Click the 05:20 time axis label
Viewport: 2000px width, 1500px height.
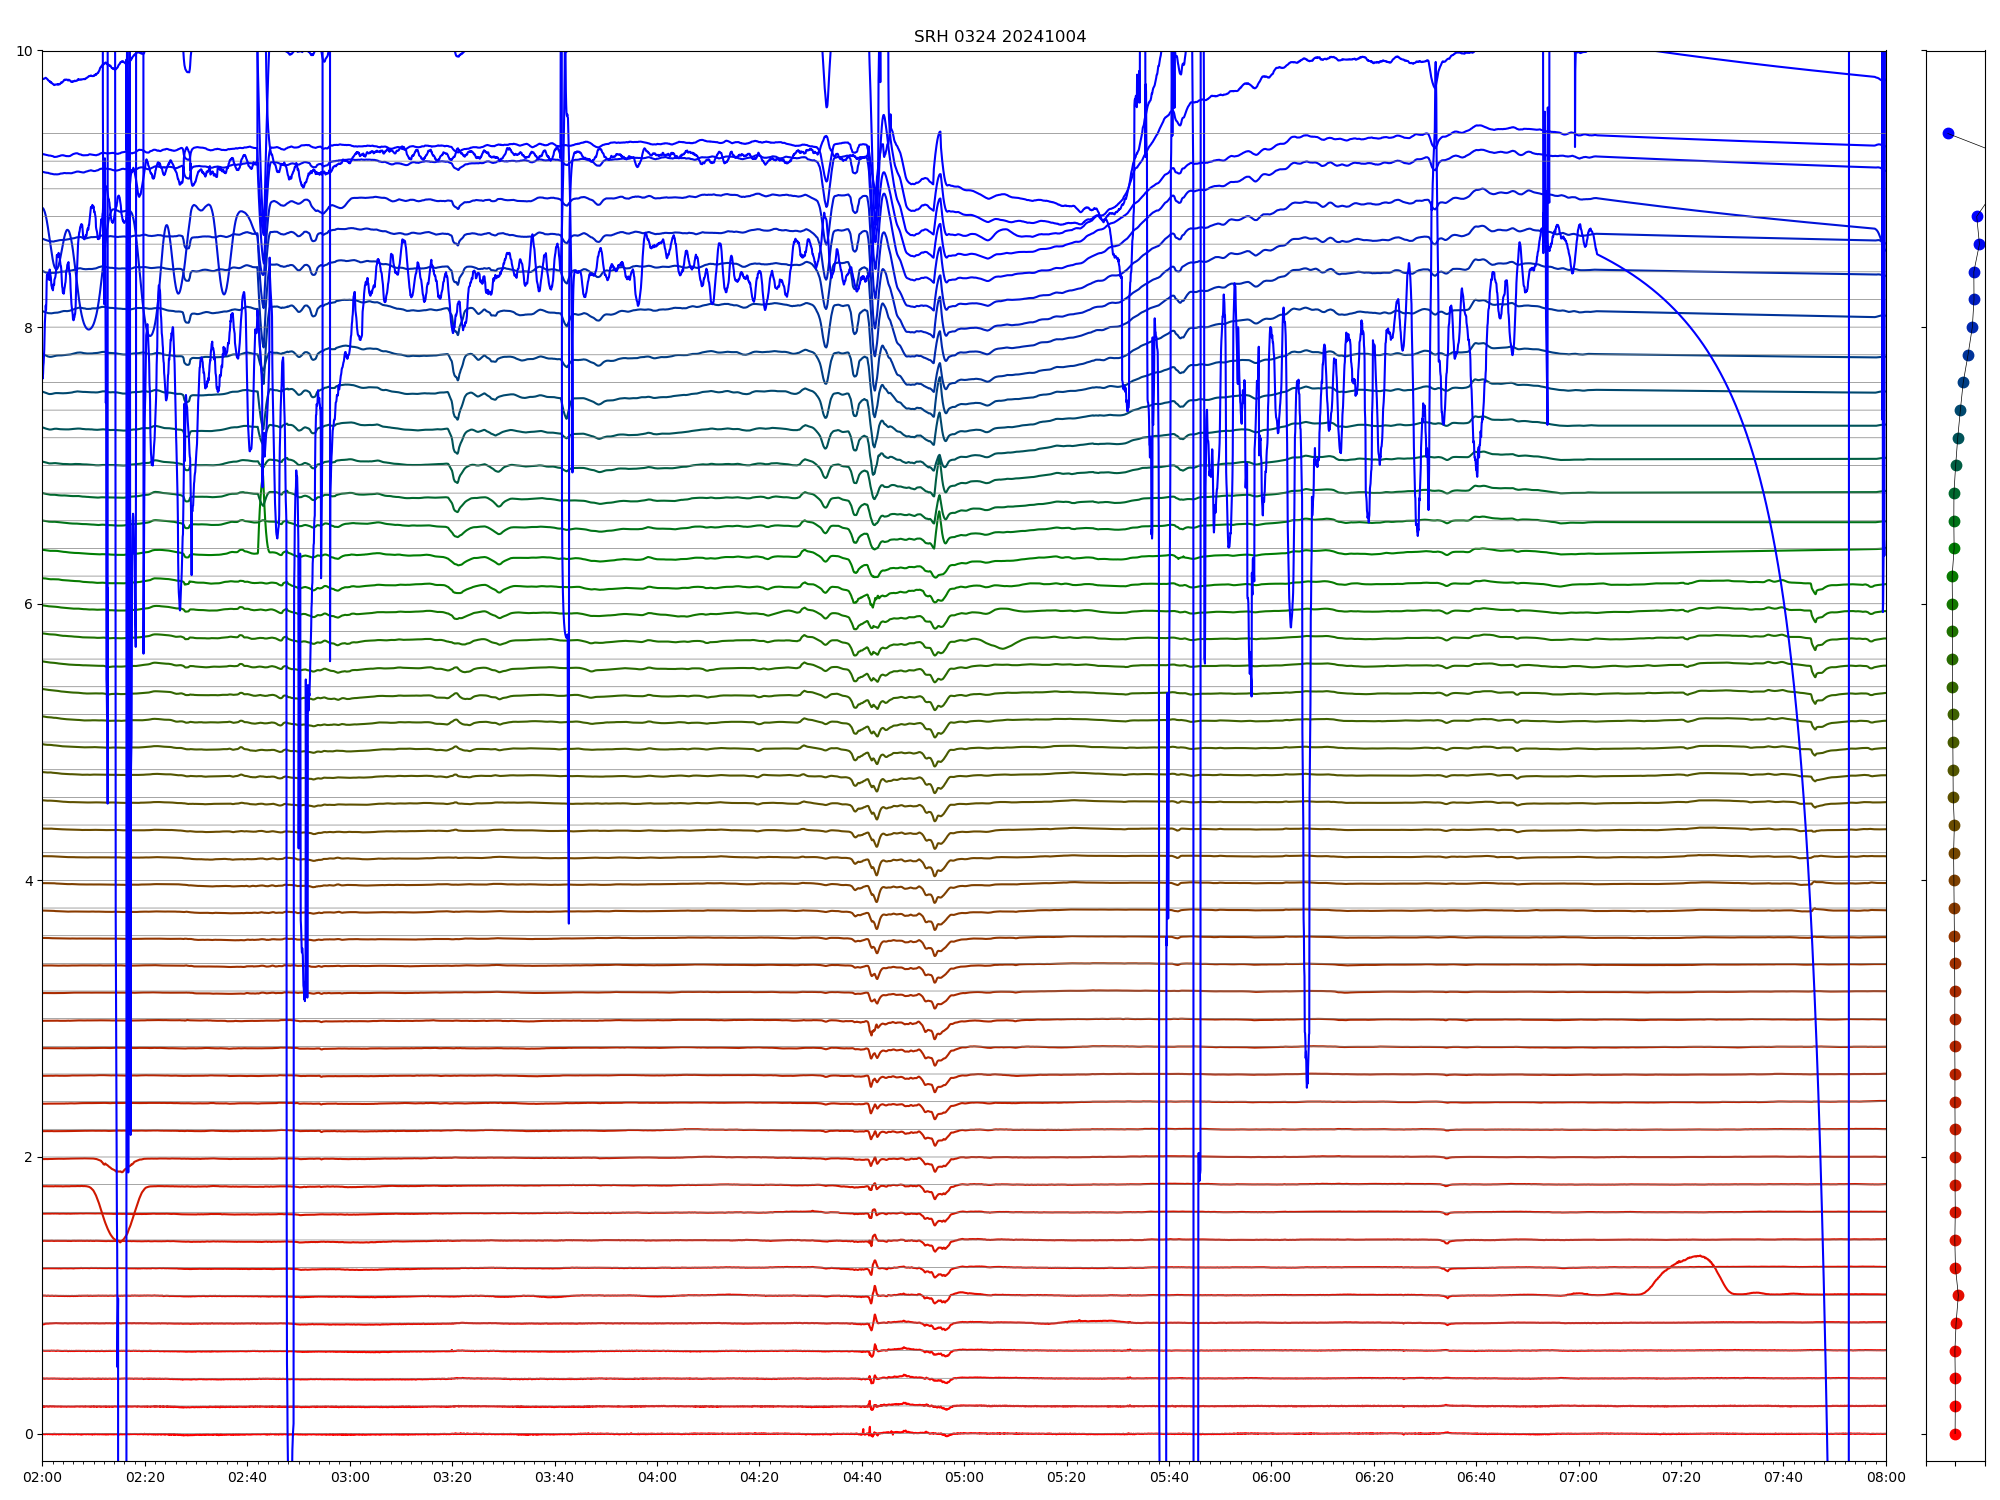point(1067,1477)
